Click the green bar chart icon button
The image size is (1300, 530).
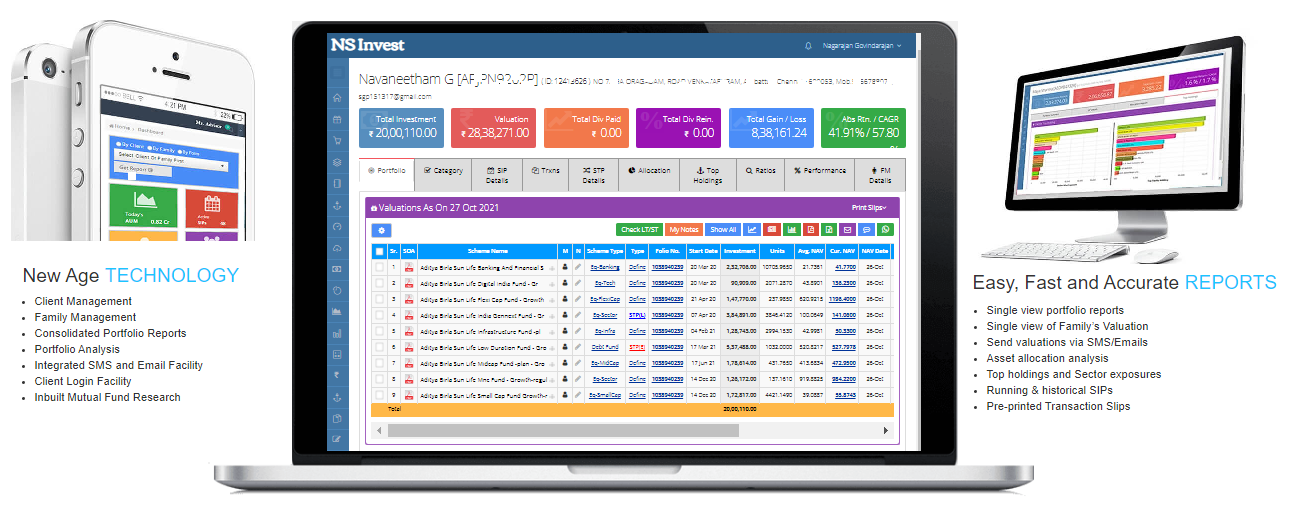791,230
